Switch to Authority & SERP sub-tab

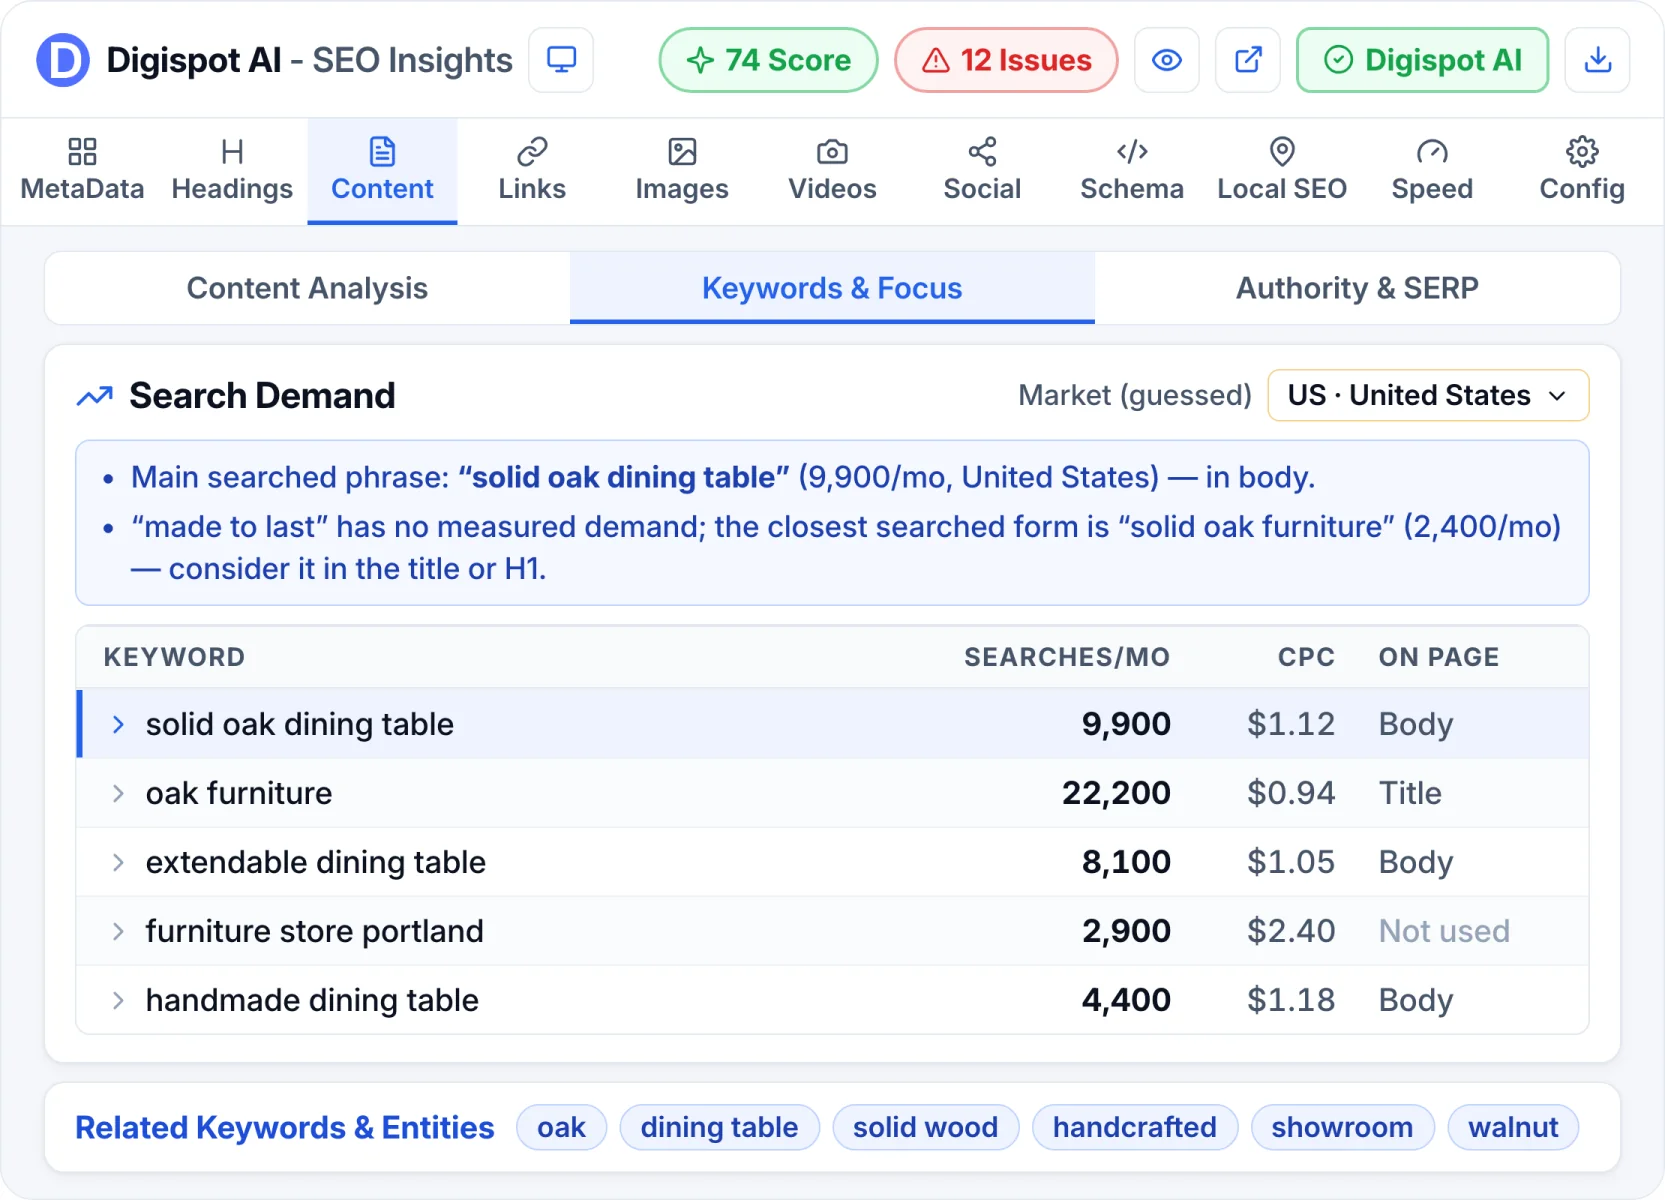pyautogui.click(x=1357, y=288)
